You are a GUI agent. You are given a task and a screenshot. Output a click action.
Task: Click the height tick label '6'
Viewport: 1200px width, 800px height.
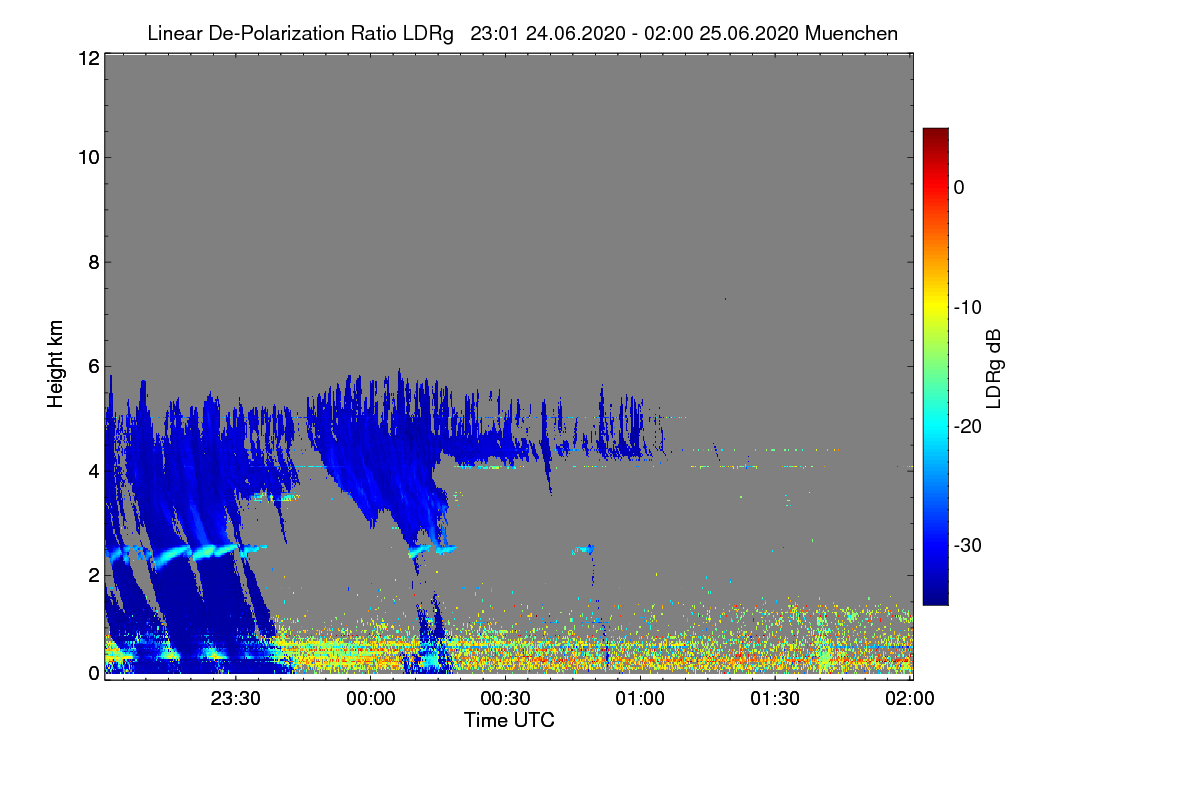(x=92, y=367)
